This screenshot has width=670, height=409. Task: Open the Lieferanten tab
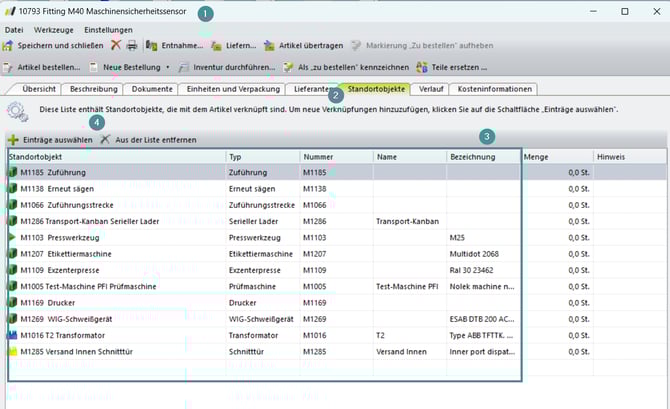click(311, 89)
